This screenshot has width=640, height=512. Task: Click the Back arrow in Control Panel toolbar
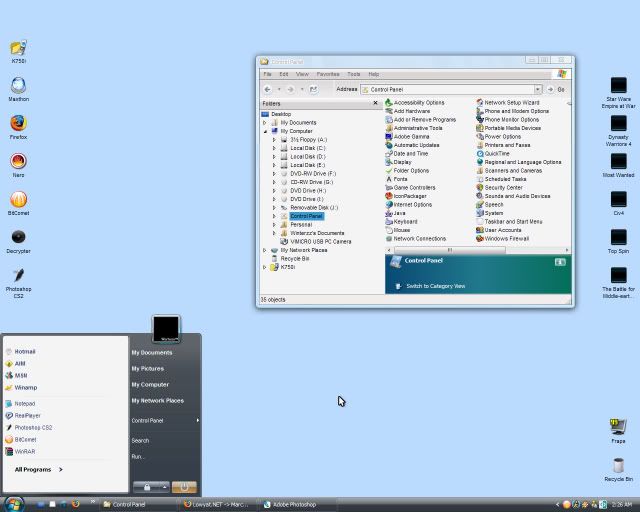pyautogui.click(x=267, y=89)
